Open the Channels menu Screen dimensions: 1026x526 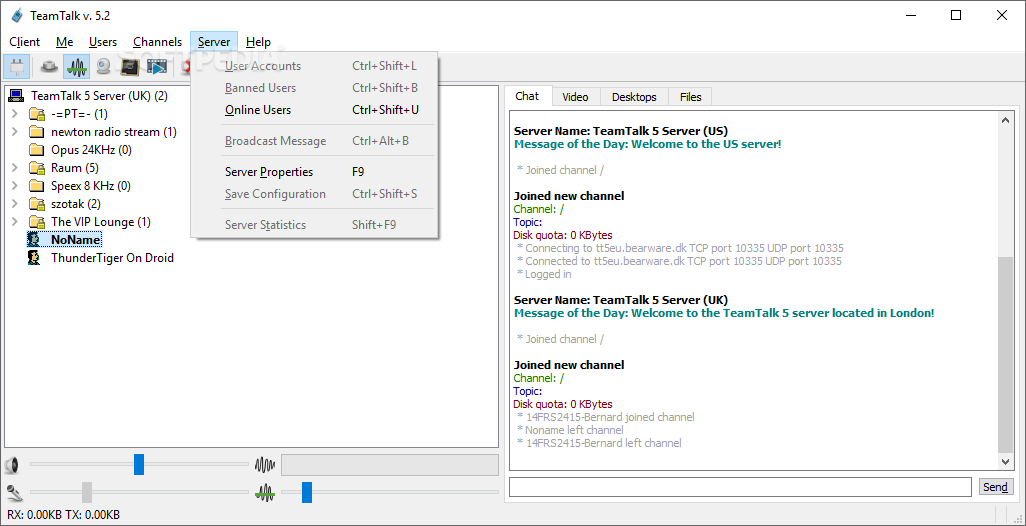click(x=157, y=42)
